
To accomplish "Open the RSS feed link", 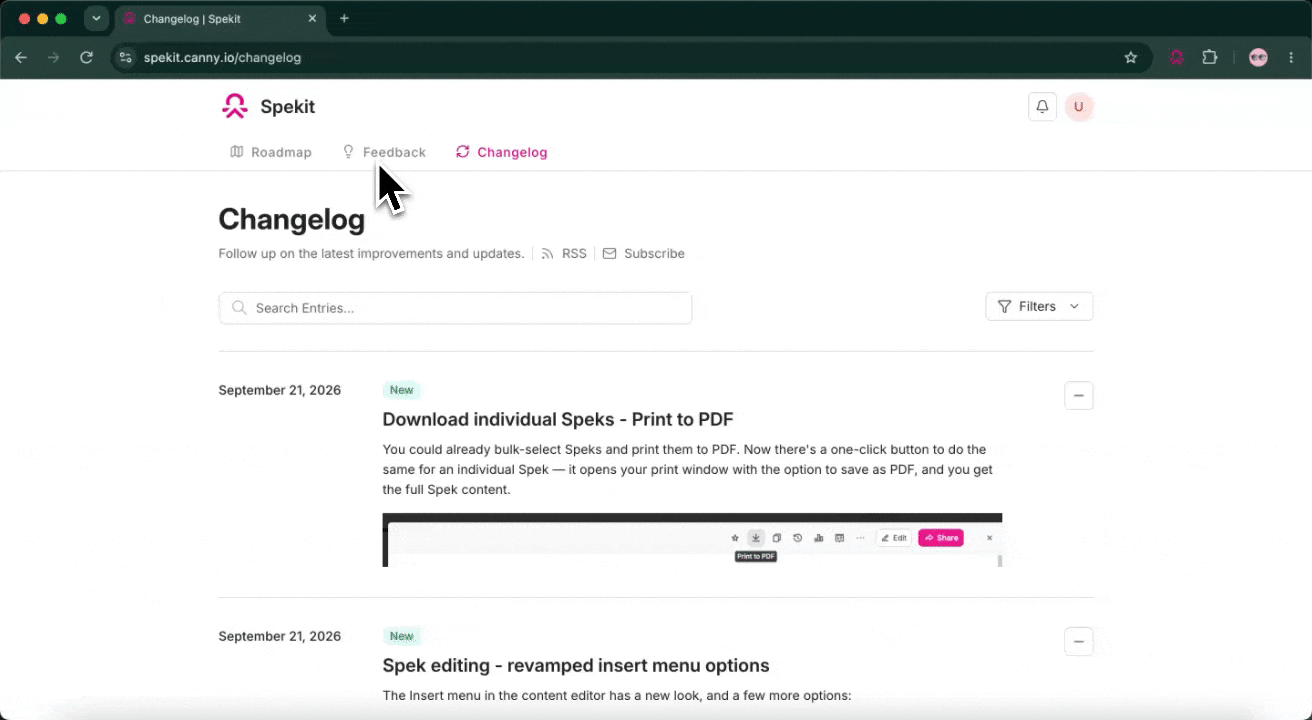I will coord(564,254).
